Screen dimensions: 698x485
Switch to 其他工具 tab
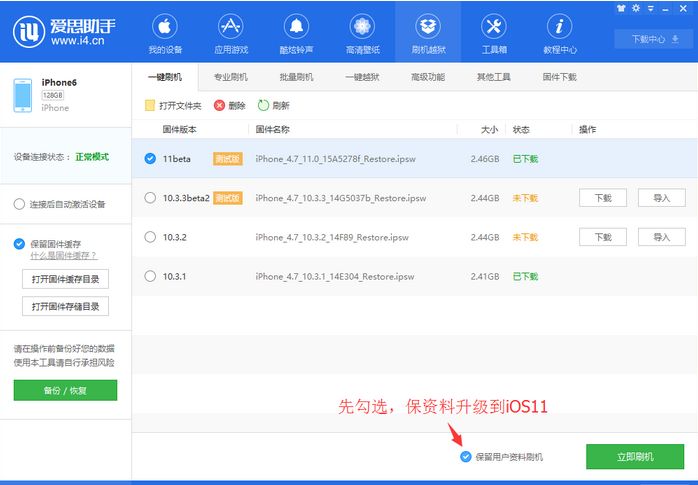(494, 77)
